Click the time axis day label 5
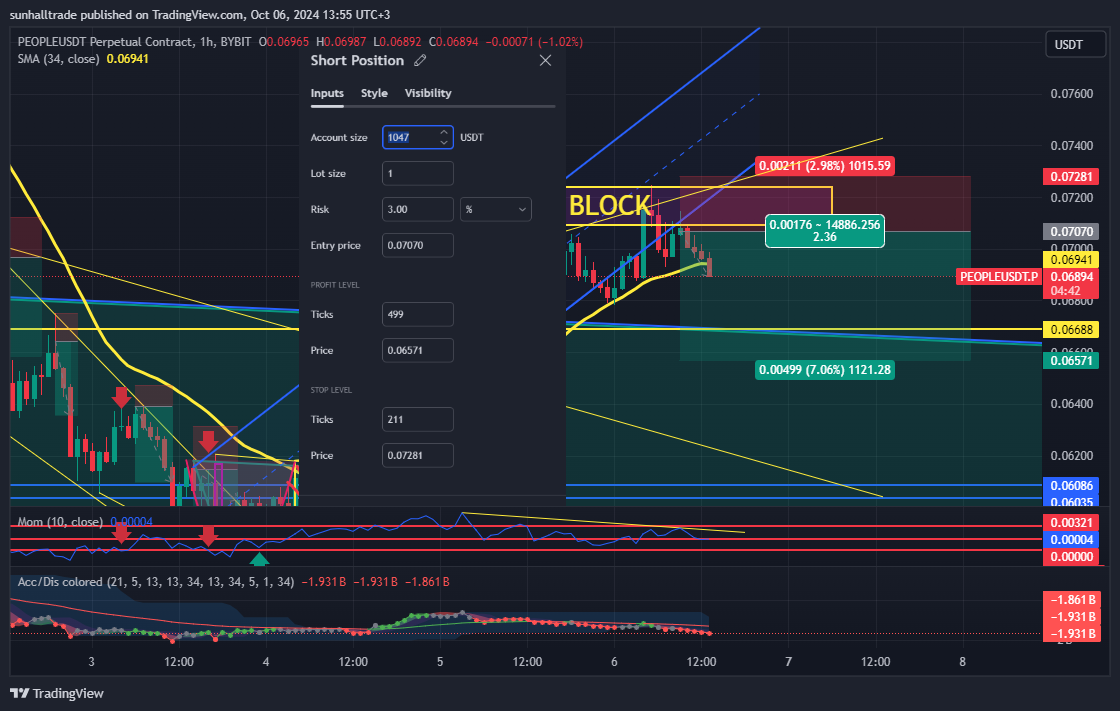Screen dimensions: 1120x711 click(x=440, y=662)
